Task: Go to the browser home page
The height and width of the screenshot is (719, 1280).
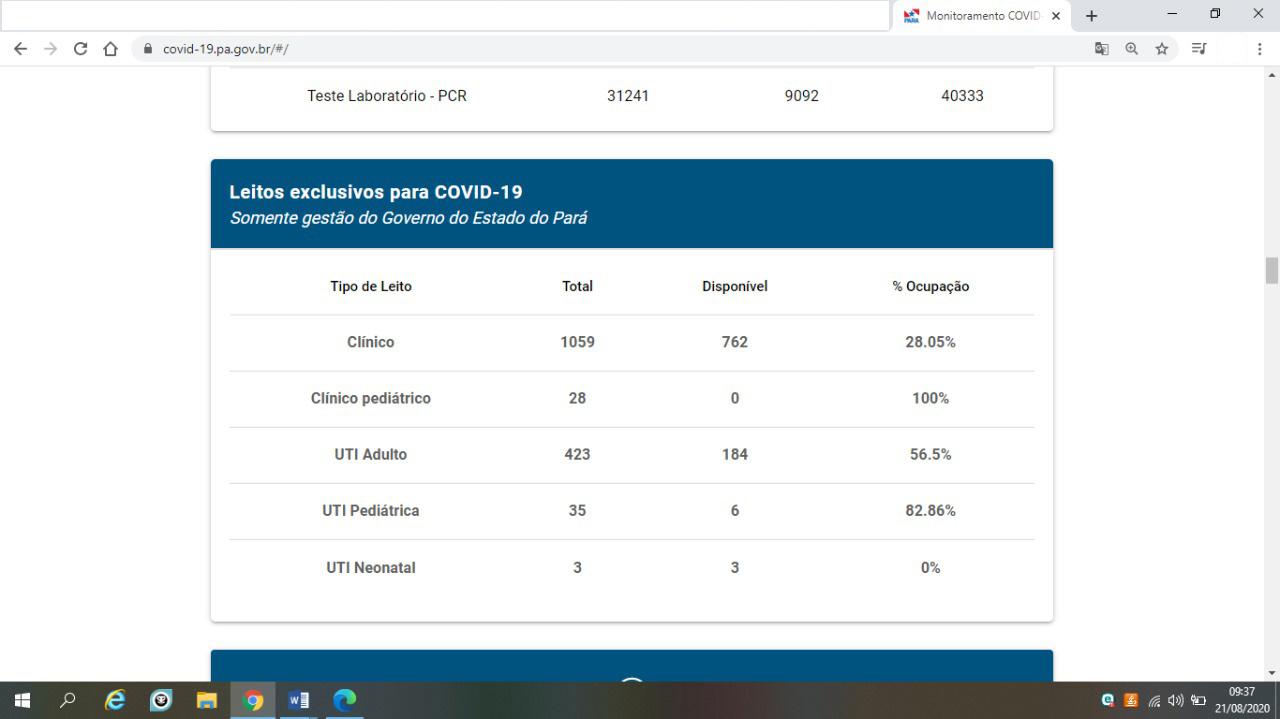Action: coord(111,48)
